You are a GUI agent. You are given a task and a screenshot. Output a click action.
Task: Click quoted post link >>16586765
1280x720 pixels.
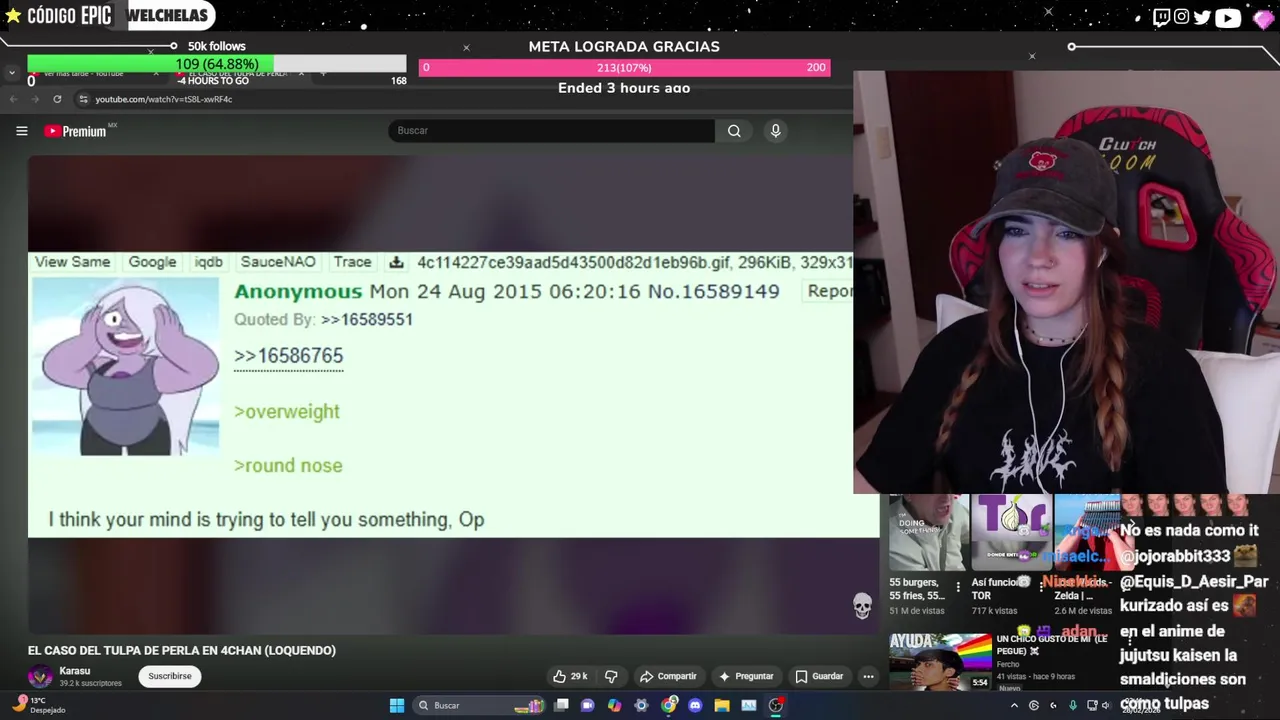click(x=288, y=356)
